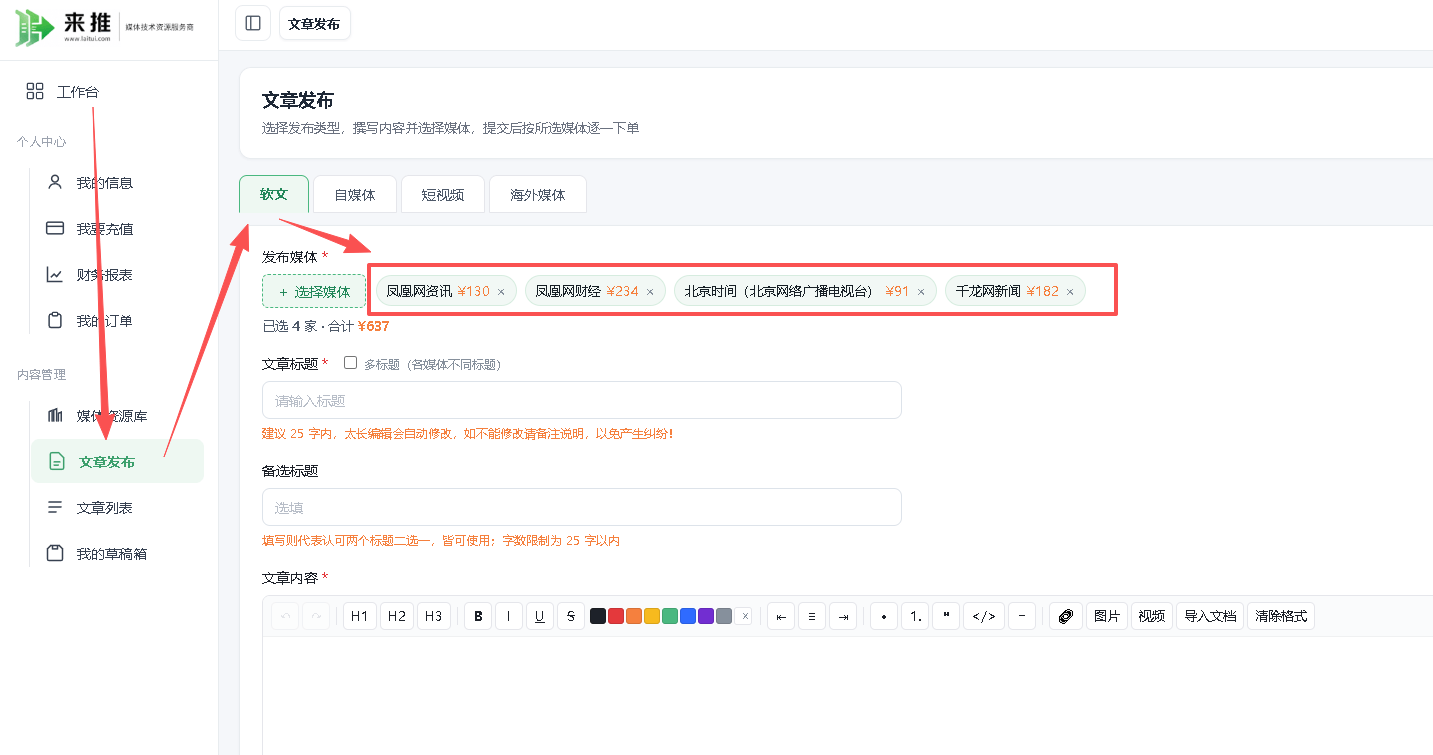The height and width of the screenshot is (755, 1433).
Task: Apply strikethrough formatting
Action: [x=571, y=616]
